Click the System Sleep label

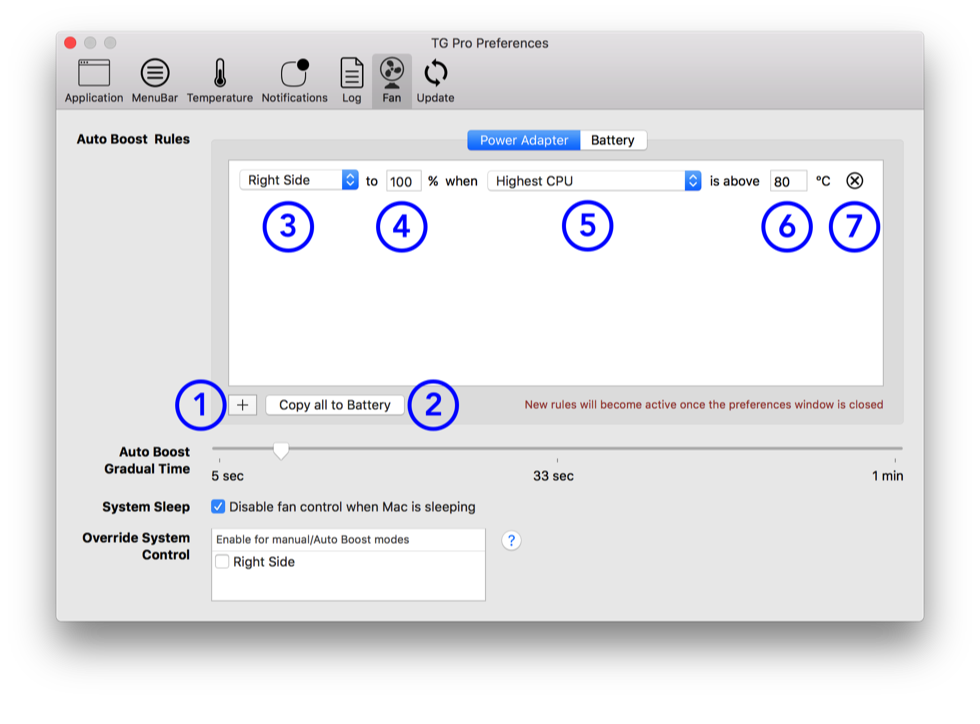coord(146,506)
